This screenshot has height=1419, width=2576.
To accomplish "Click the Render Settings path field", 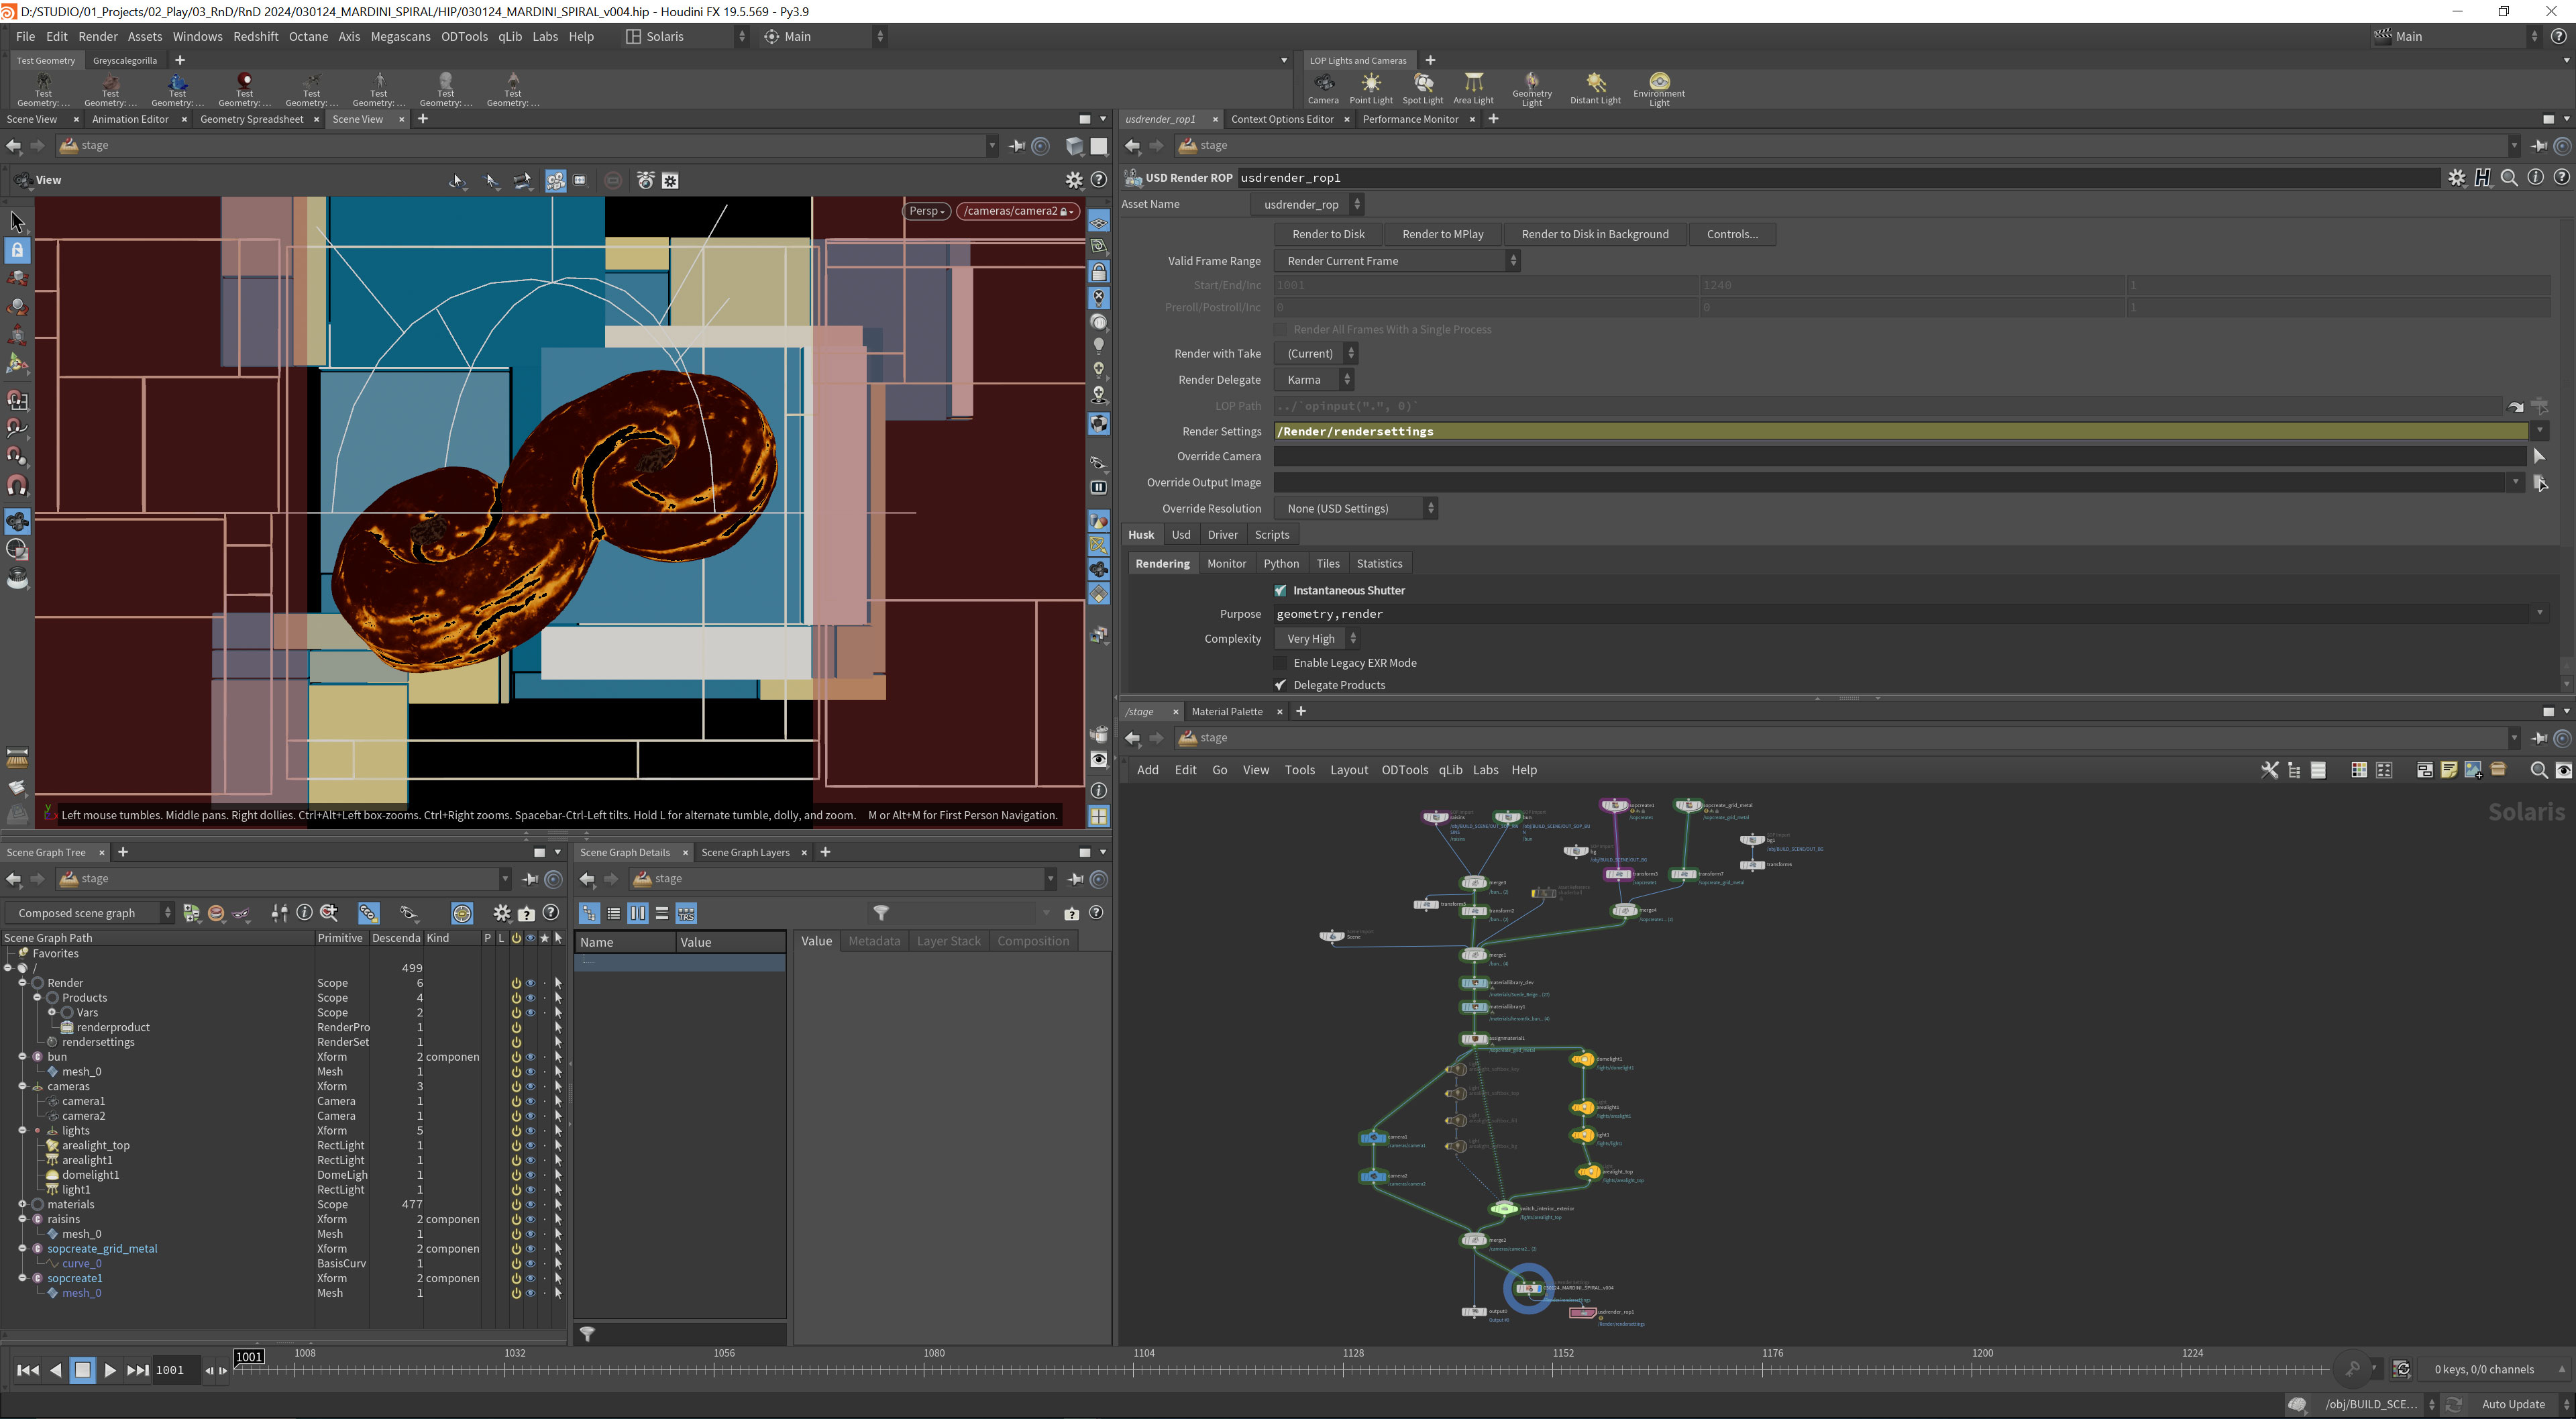I will (1900, 432).
